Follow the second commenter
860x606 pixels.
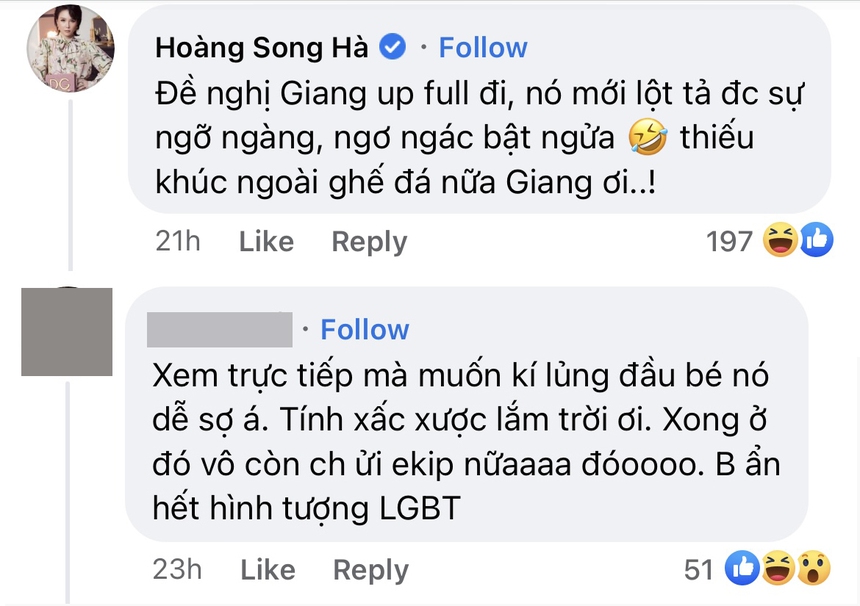tap(364, 329)
